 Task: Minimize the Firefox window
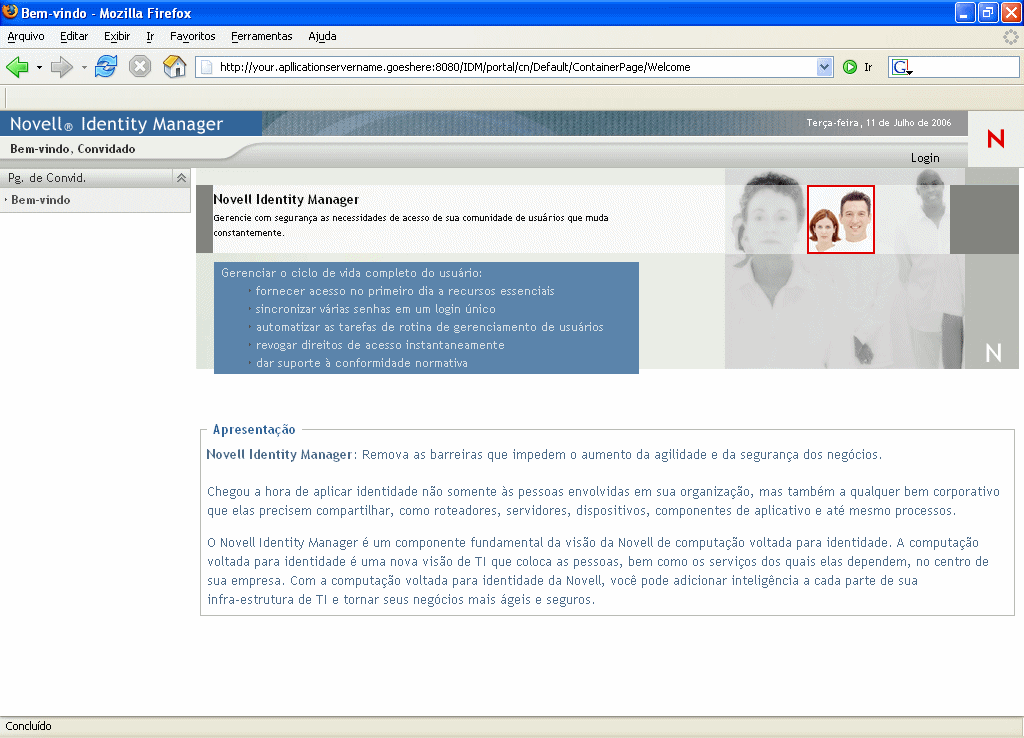coord(965,12)
